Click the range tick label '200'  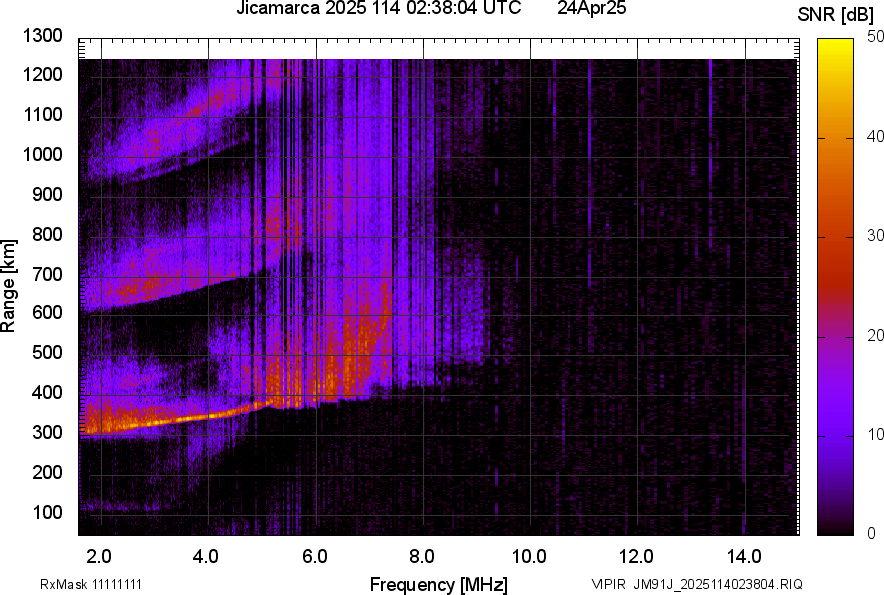point(47,472)
